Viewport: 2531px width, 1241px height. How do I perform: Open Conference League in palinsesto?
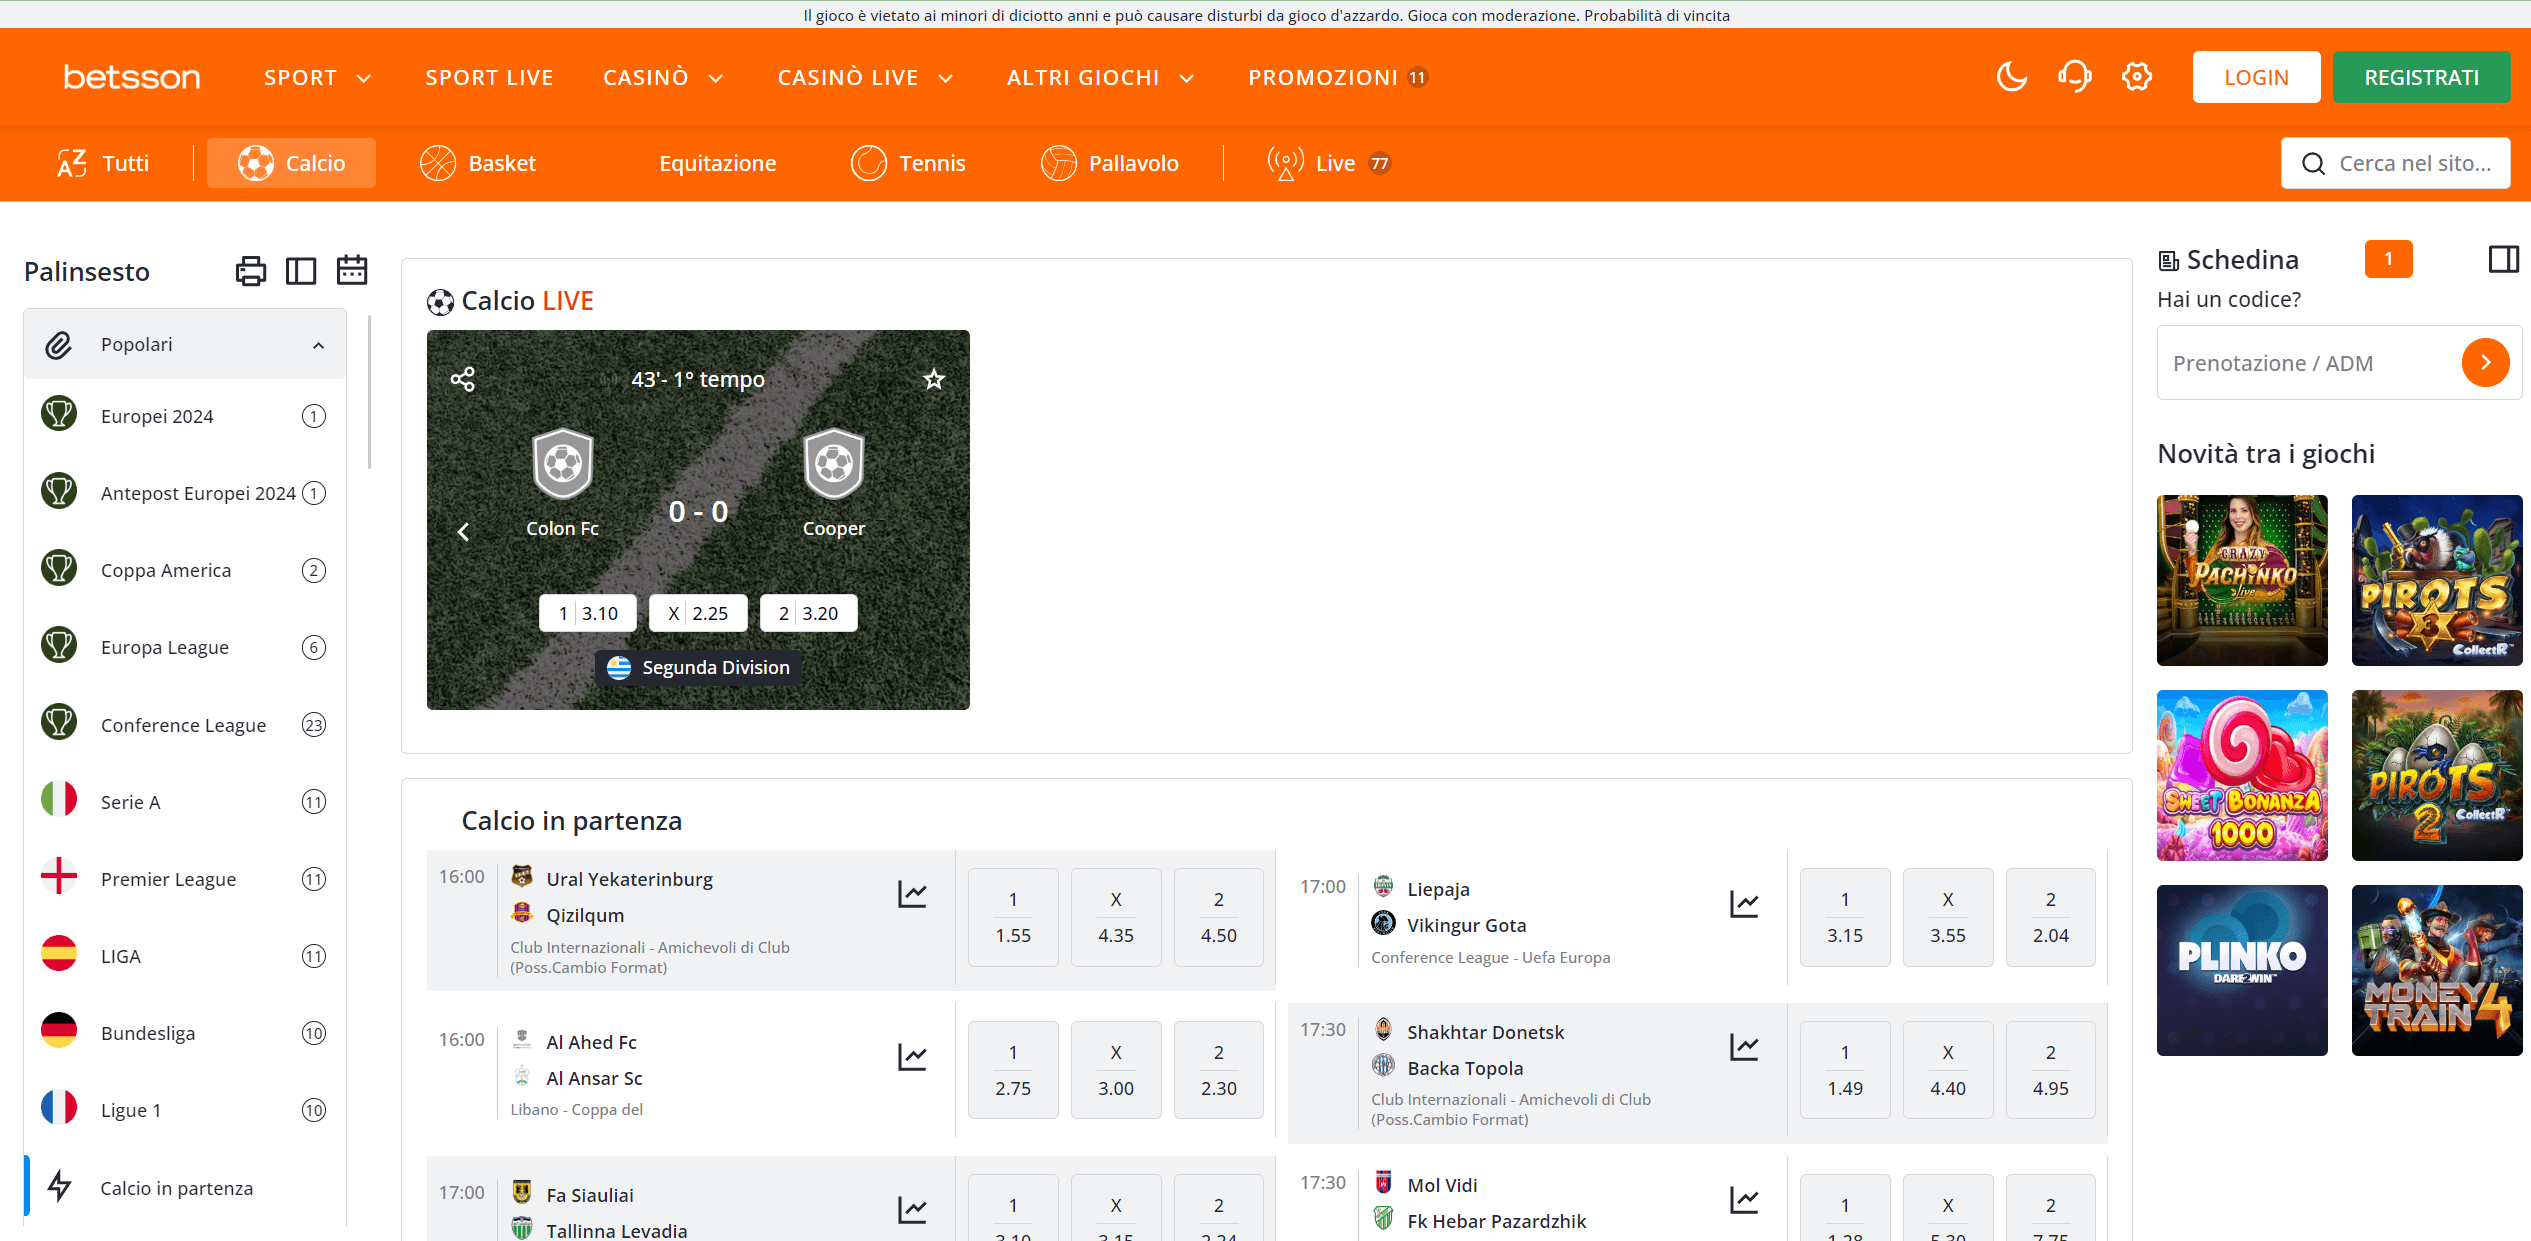pyautogui.click(x=185, y=725)
